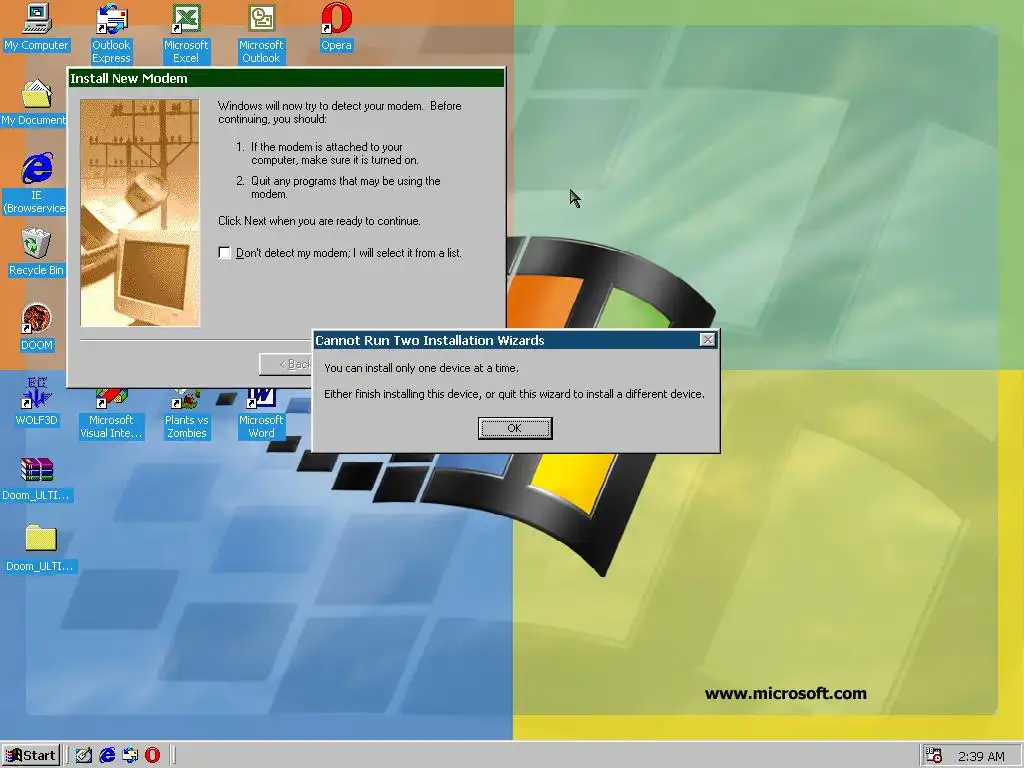Viewport: 1024px width, 768px height.
Task: Launch the Opera desktop shortcut
Action: point(336,27)
